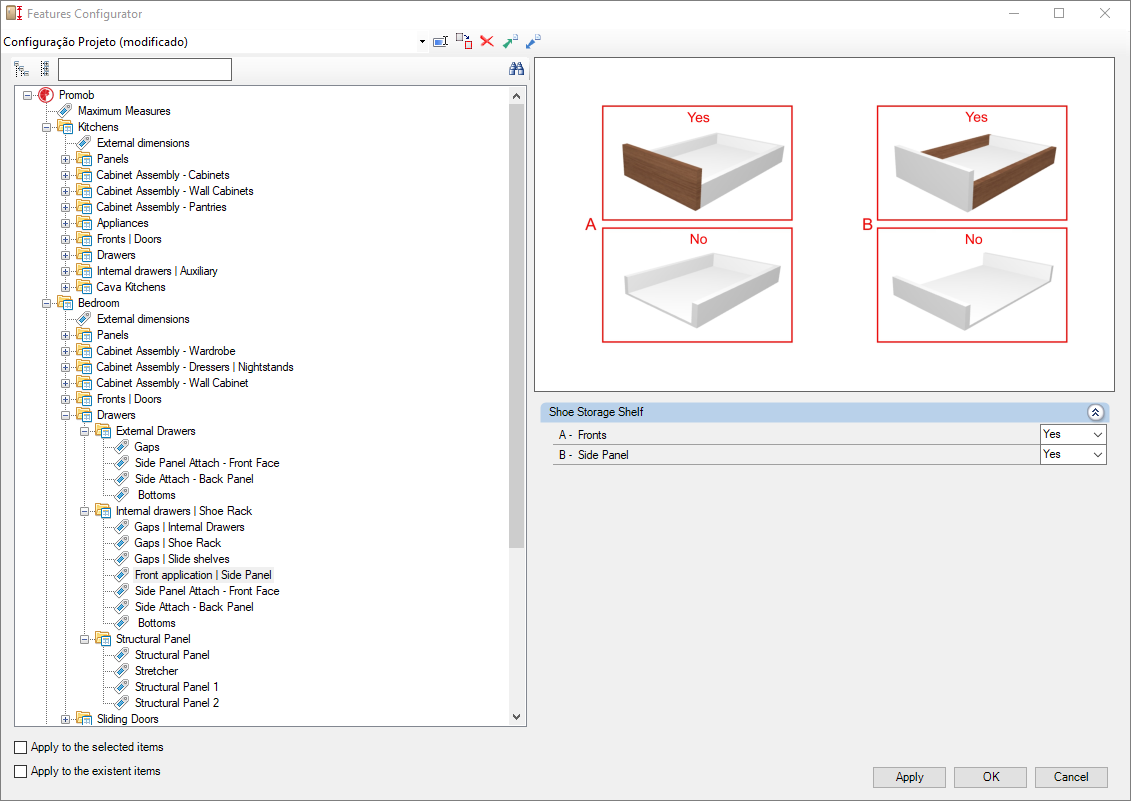Expand the Sliding Doors node
The width and height of the screenshot is (1131, 801).
click(x=66, y=719)
